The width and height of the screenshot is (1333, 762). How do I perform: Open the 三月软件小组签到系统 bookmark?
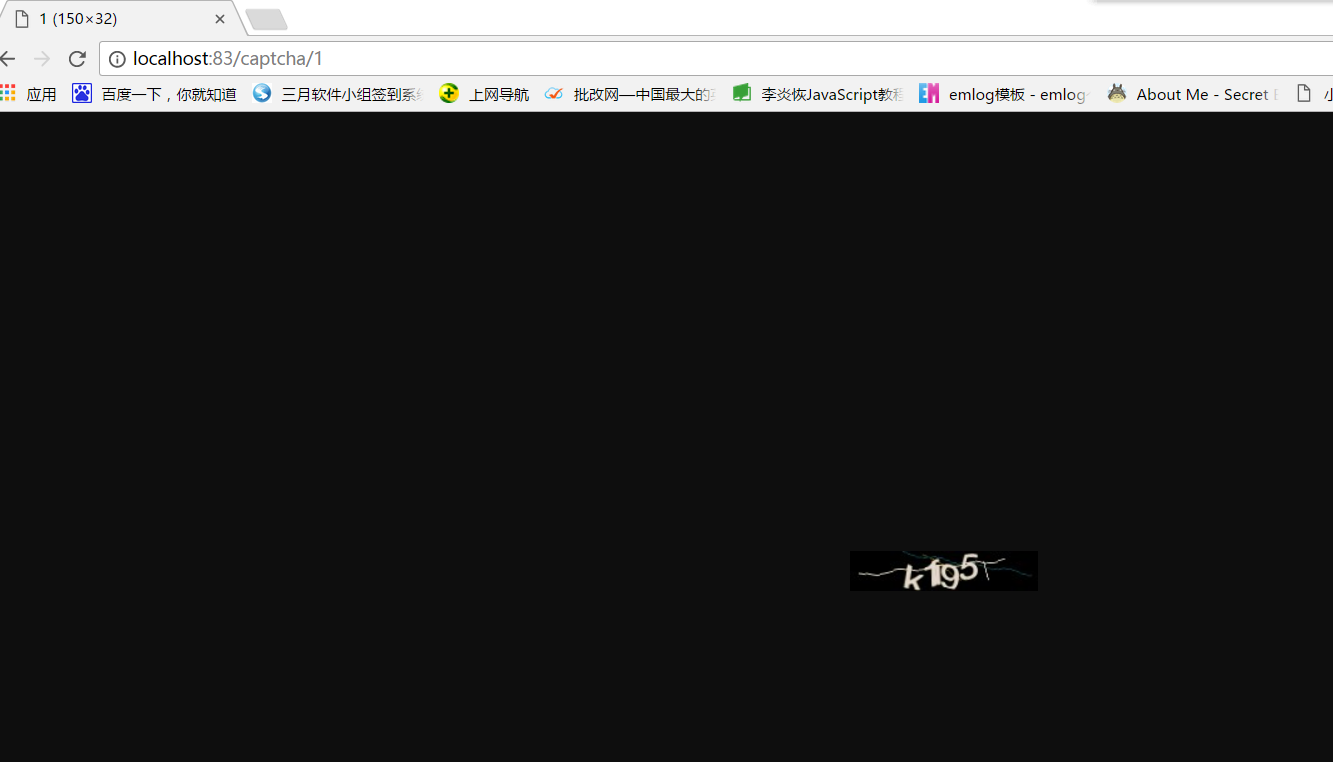pos(351,95)
